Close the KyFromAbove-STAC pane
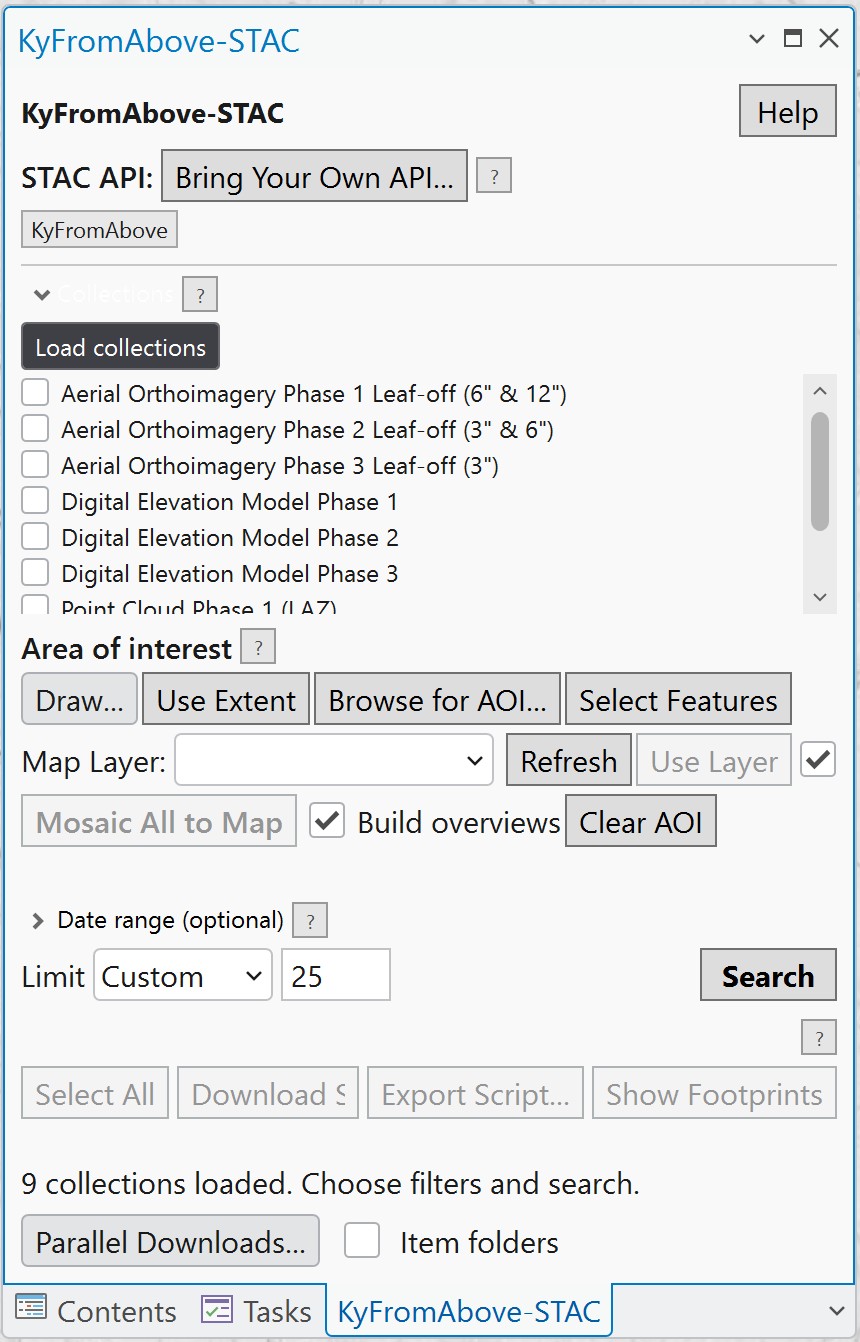The image size is (860, 1342). coord(829,39)
